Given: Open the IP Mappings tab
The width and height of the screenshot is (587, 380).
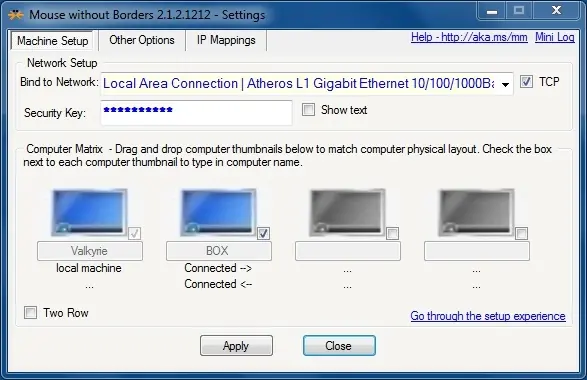Looking at the screenshot, I should pyautogui.click(x=226, y=40).
